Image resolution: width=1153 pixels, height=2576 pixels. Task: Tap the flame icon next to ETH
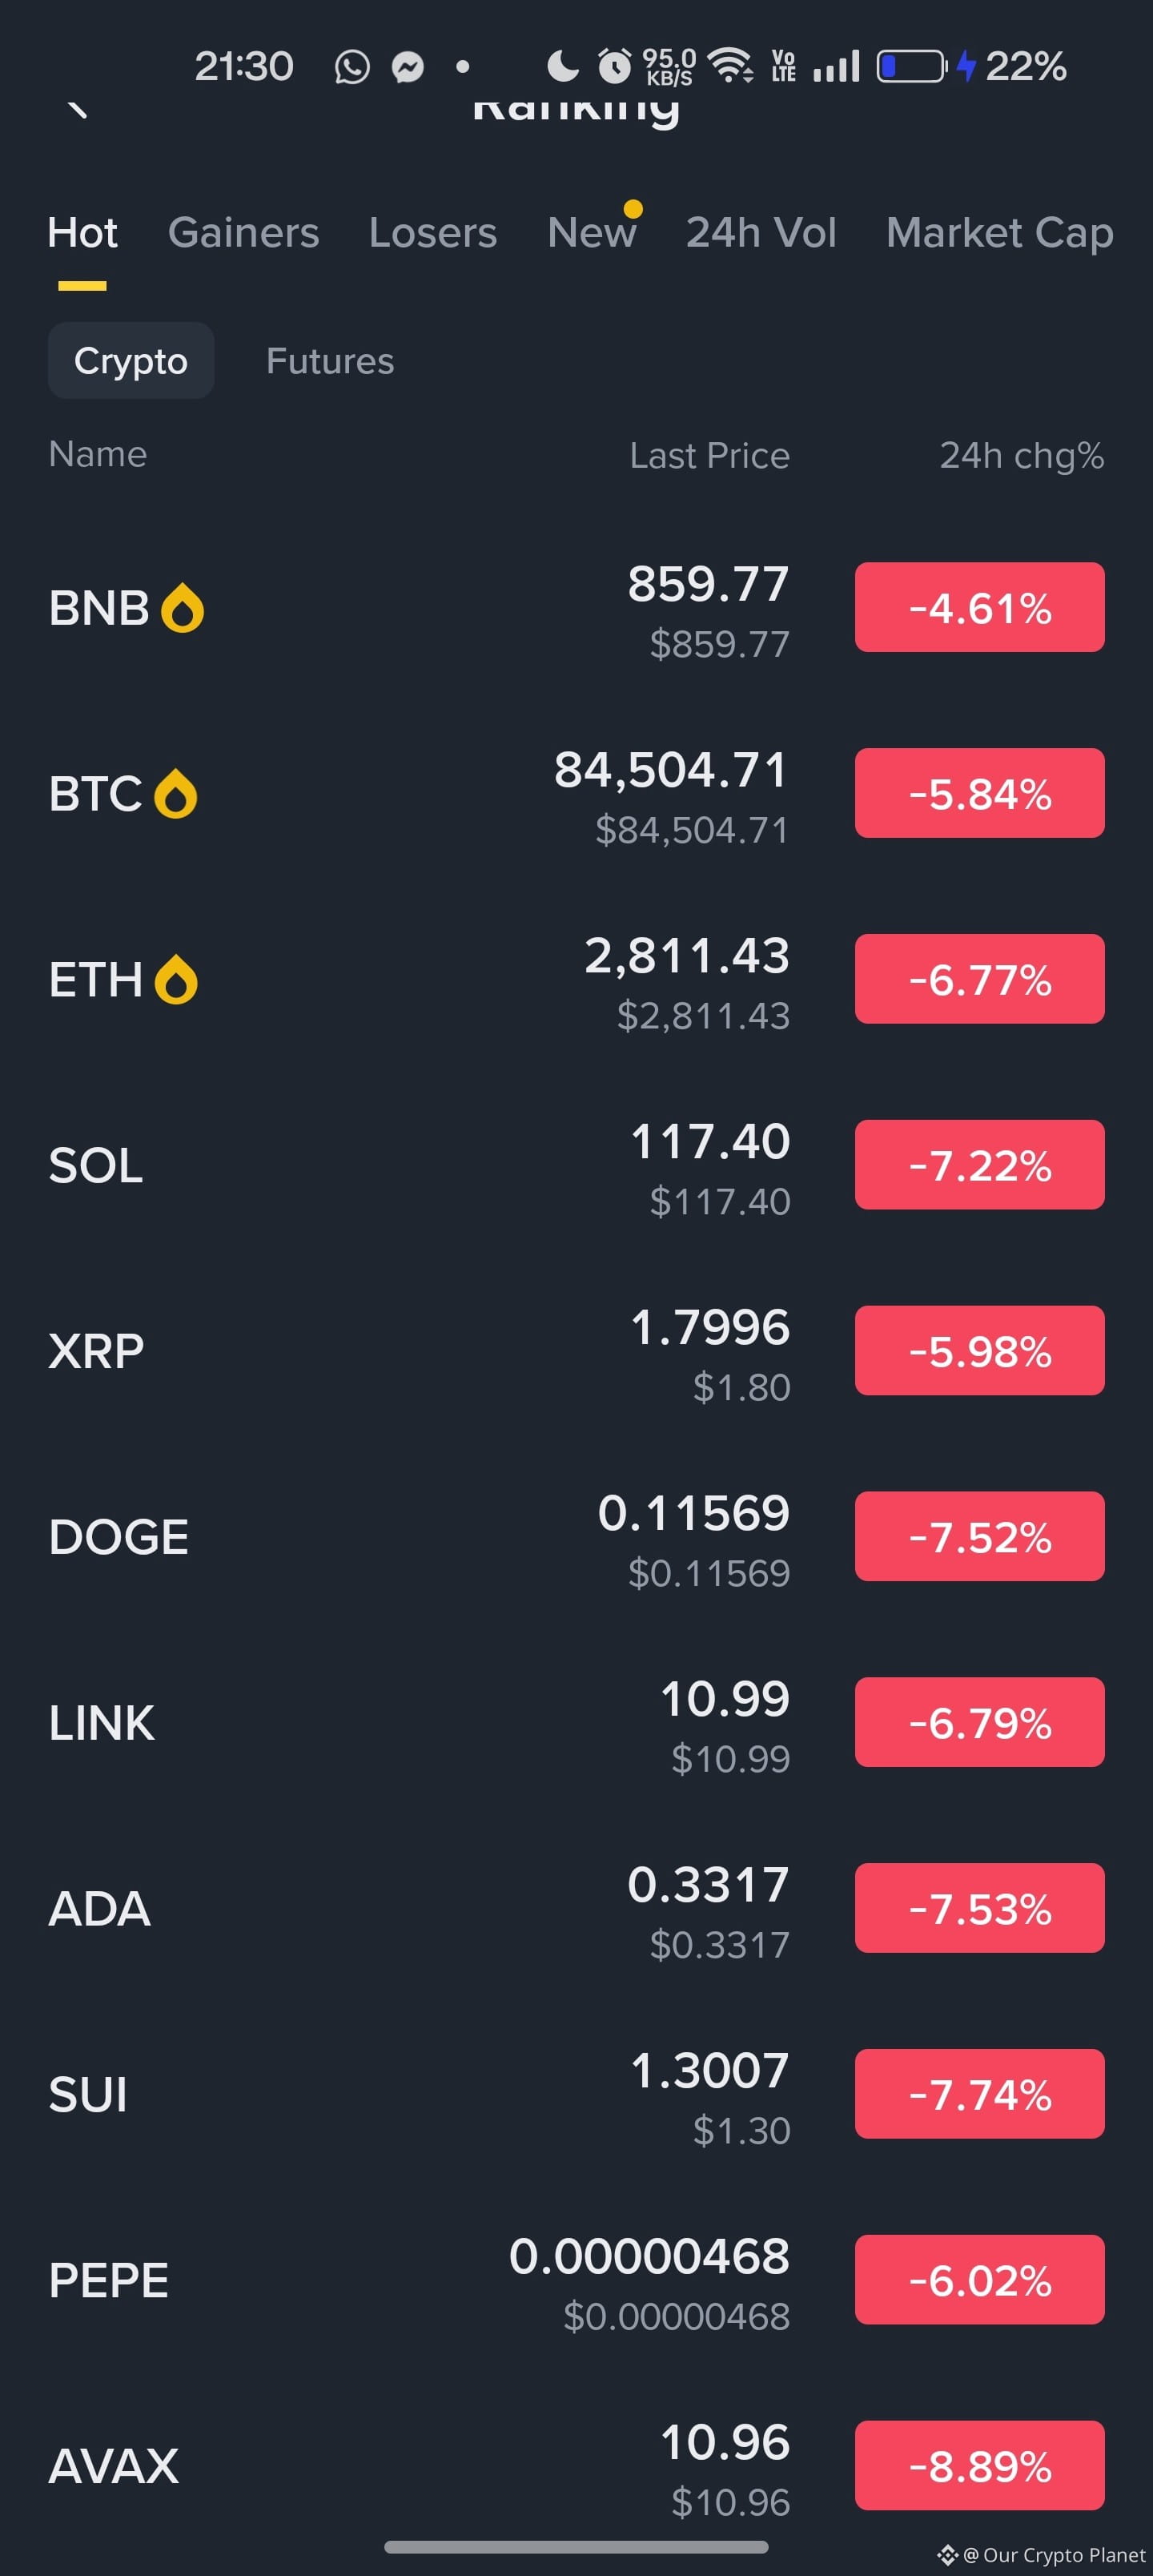[176, 980]
